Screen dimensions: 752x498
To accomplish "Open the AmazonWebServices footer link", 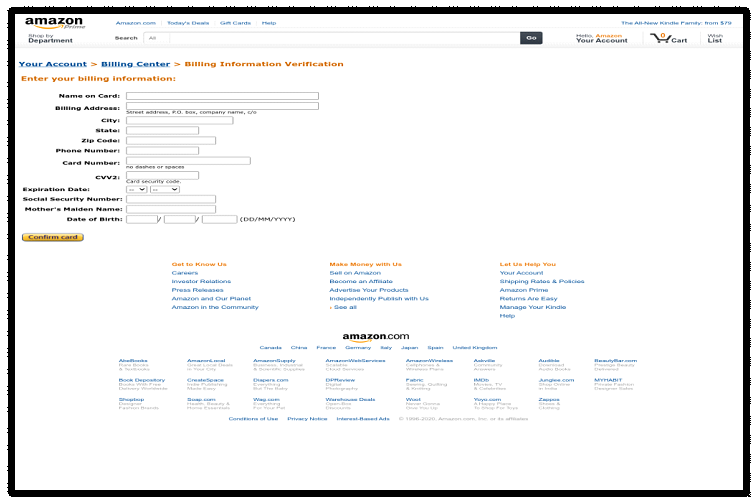I will [x=355, y=361].
